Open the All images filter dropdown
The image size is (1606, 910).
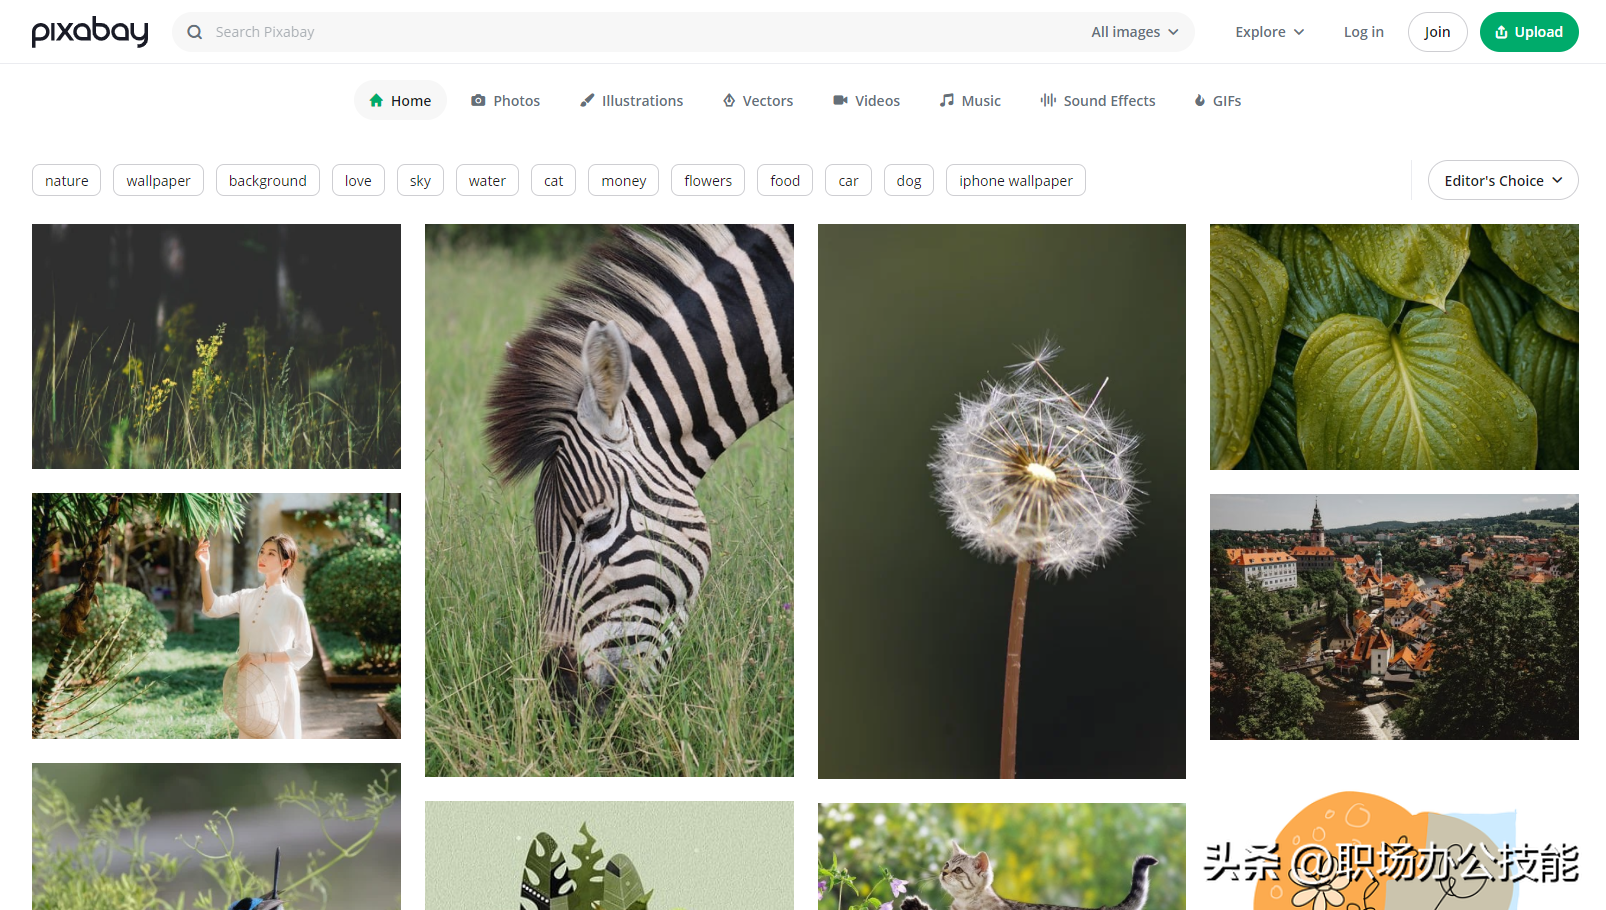point(1135,32)
